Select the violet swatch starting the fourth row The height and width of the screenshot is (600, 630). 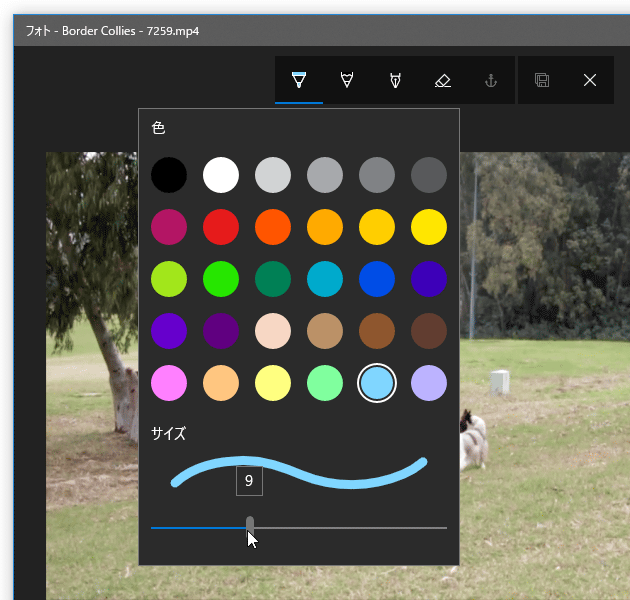pyautogui.click(x=169, y=331)
